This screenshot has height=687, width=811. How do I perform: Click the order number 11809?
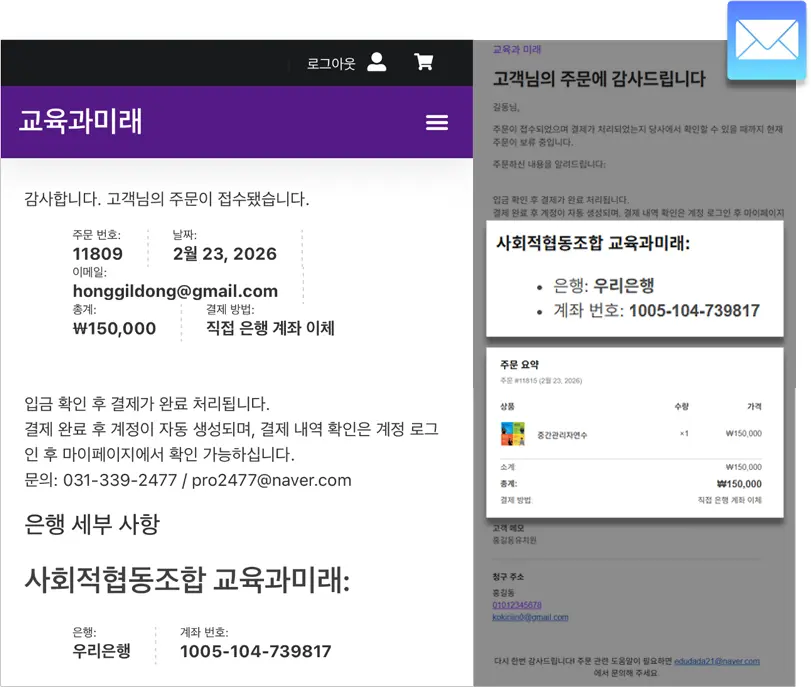point(98,254)
